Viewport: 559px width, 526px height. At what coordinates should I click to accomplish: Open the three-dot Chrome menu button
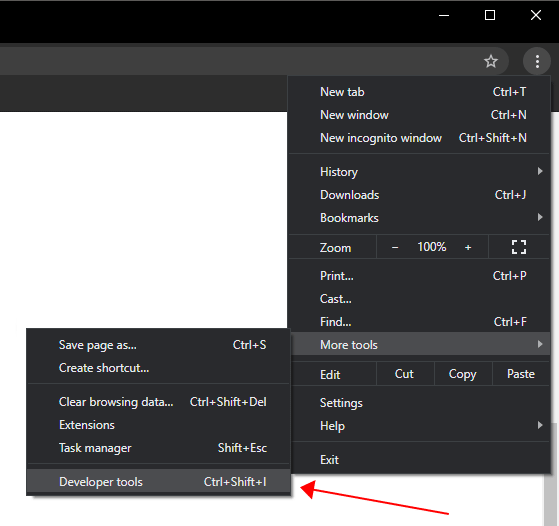(537, 61)
